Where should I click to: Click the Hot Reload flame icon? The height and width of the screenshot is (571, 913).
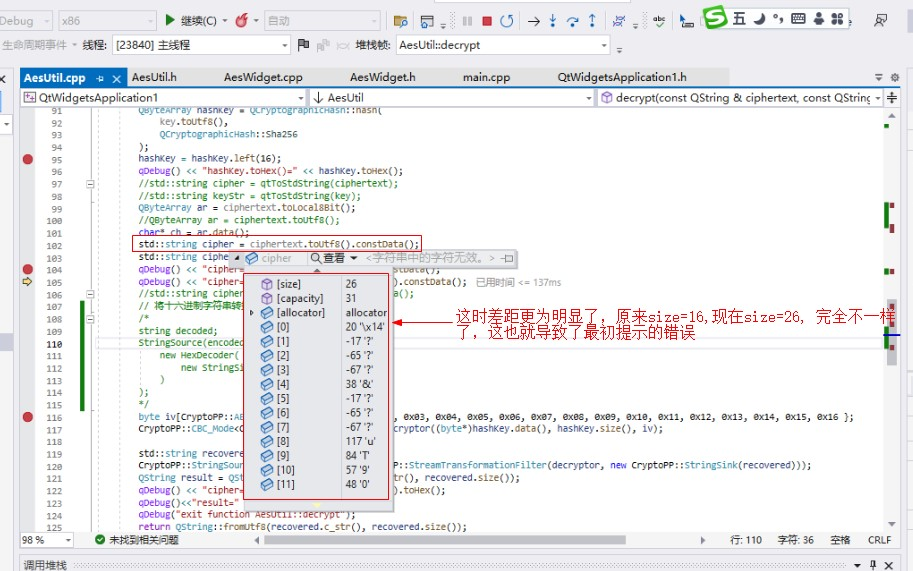[242, 21]
